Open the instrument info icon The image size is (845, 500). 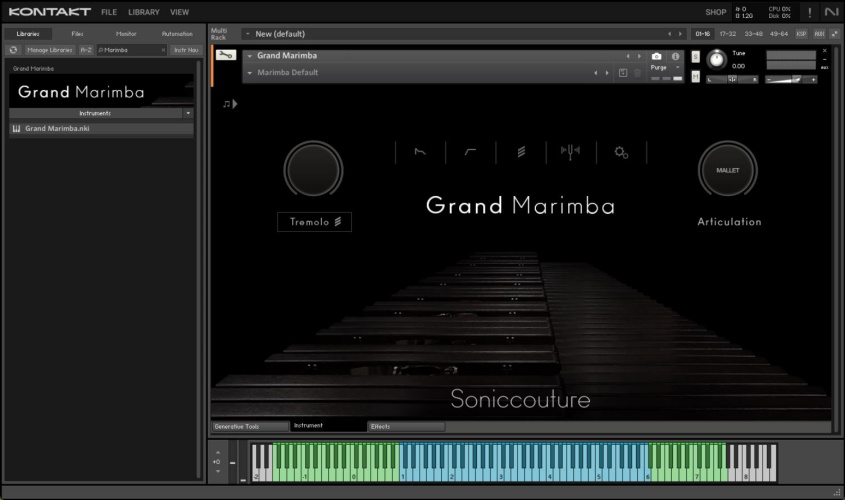[x=675, y=56]
